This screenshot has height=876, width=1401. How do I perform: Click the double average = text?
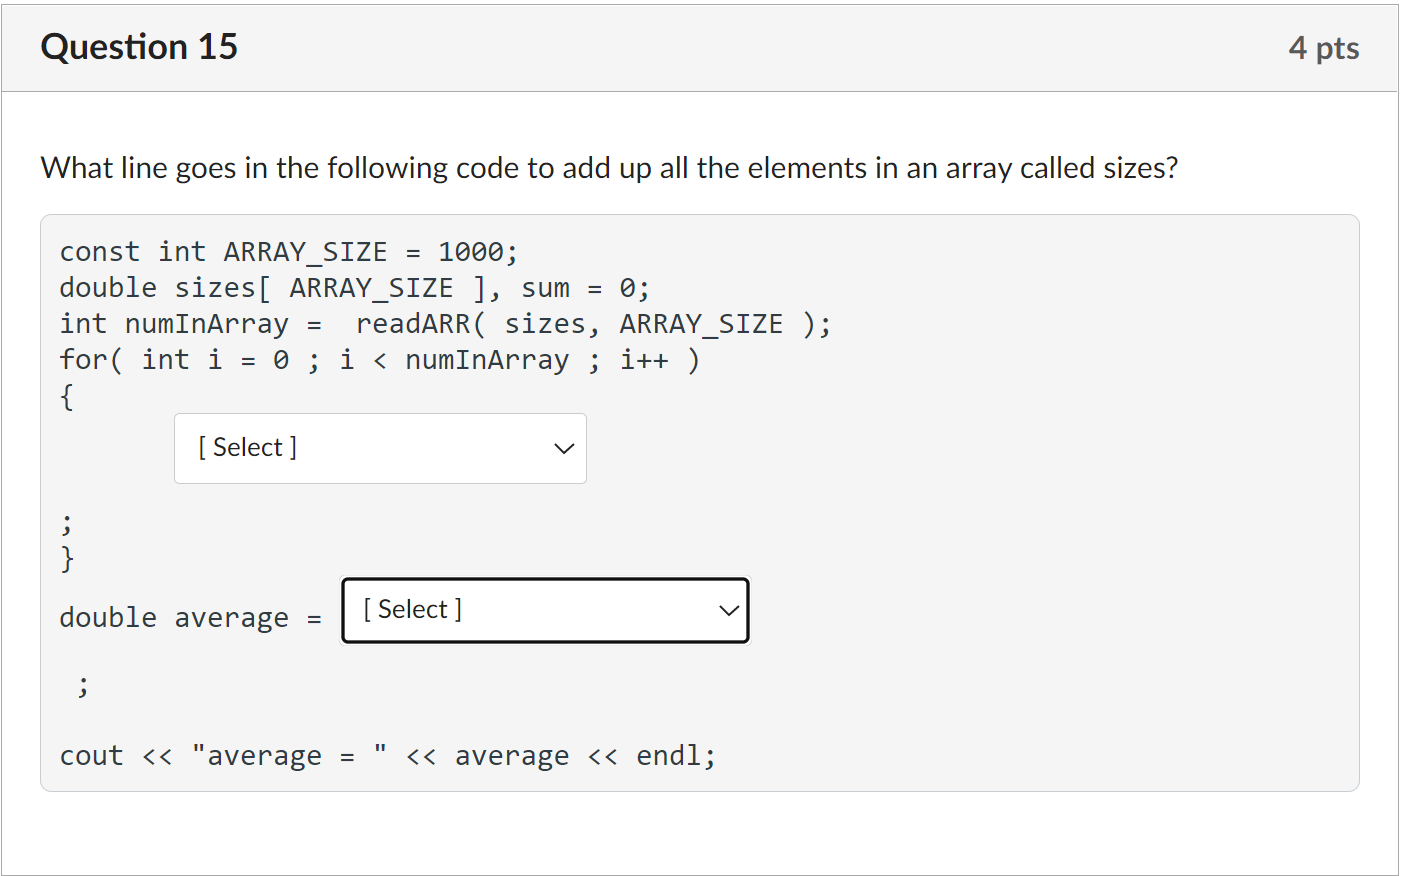click(190, 618)
